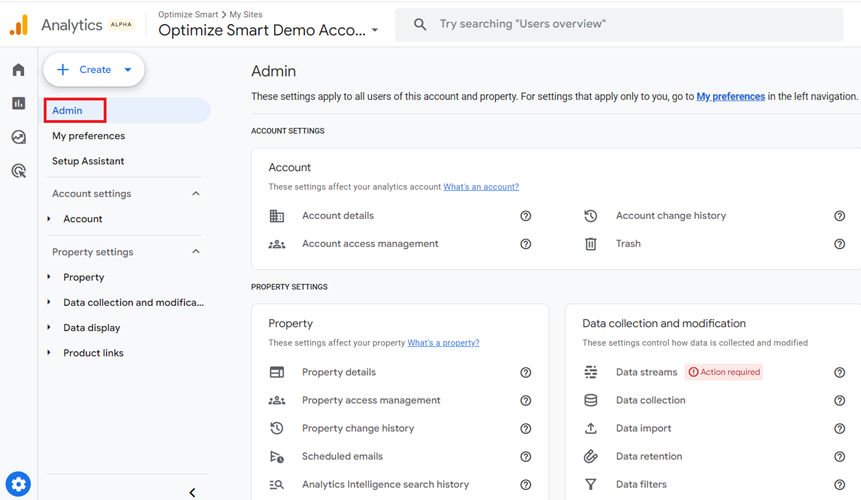Open Property change history
Viewport: 861px width, 500px height.
(358, 428)
